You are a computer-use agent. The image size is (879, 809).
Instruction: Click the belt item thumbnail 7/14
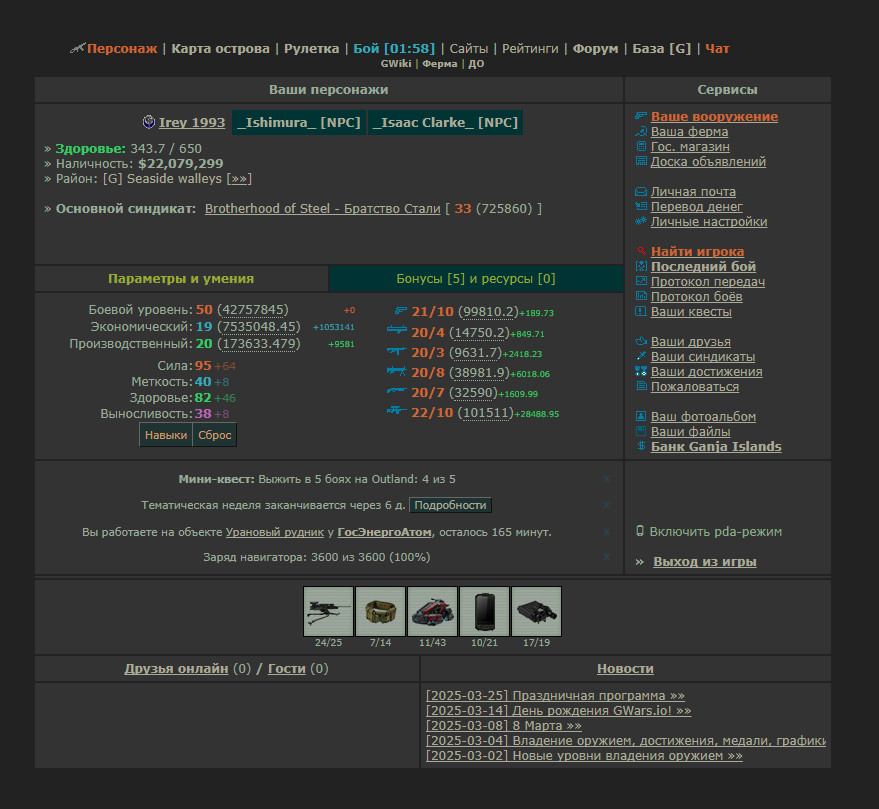pos(380,611)
